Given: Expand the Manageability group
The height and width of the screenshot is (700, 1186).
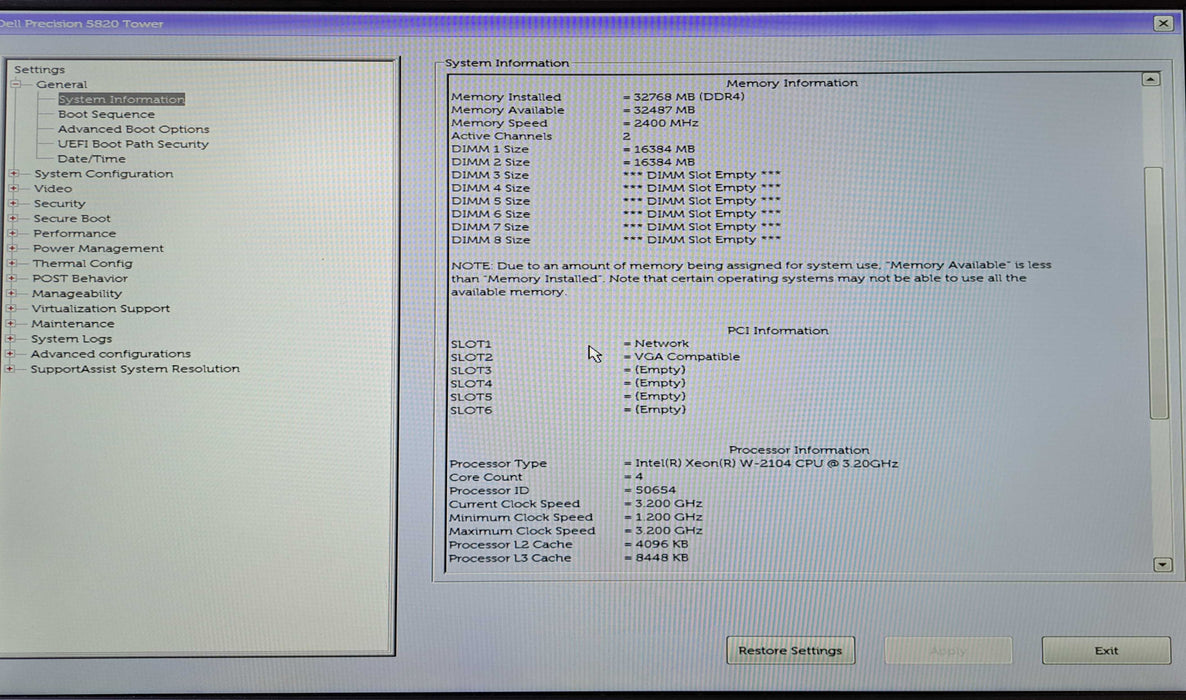Looking at the screenshot, I should pyautogui.click(x=14, y=293).
